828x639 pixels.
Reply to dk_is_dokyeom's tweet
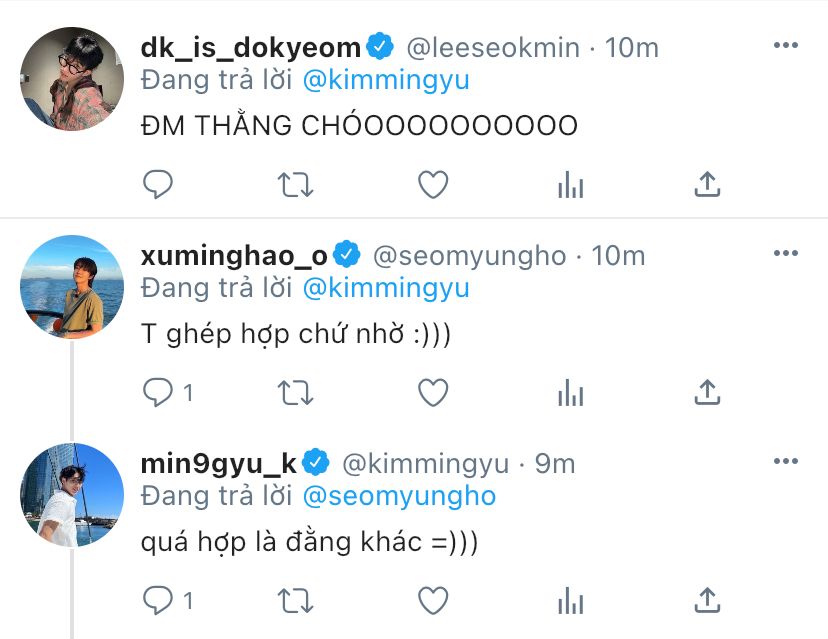158,184
